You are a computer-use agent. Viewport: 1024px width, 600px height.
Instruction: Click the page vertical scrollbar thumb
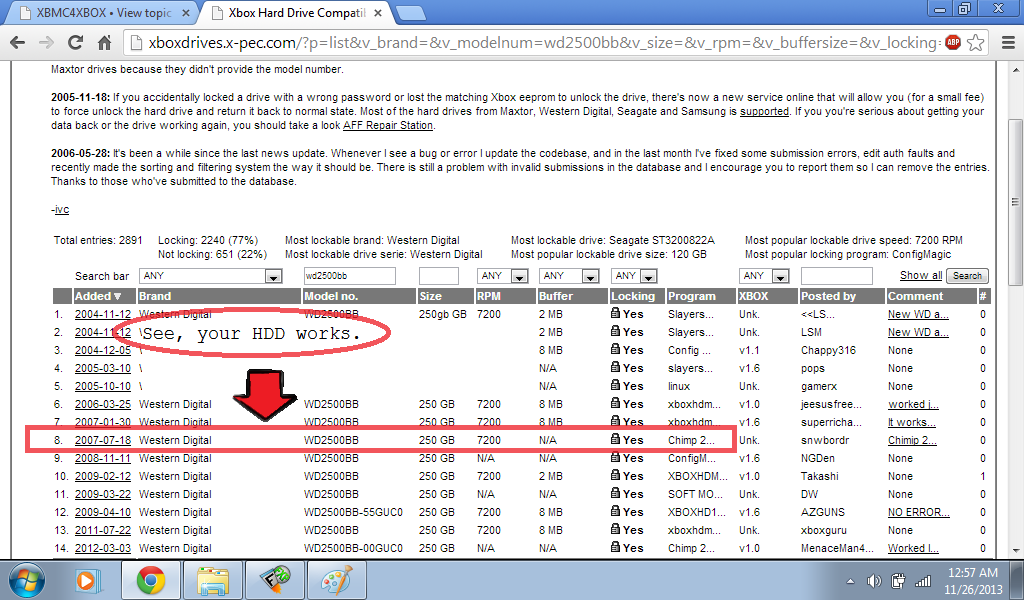pos(1015,202)
